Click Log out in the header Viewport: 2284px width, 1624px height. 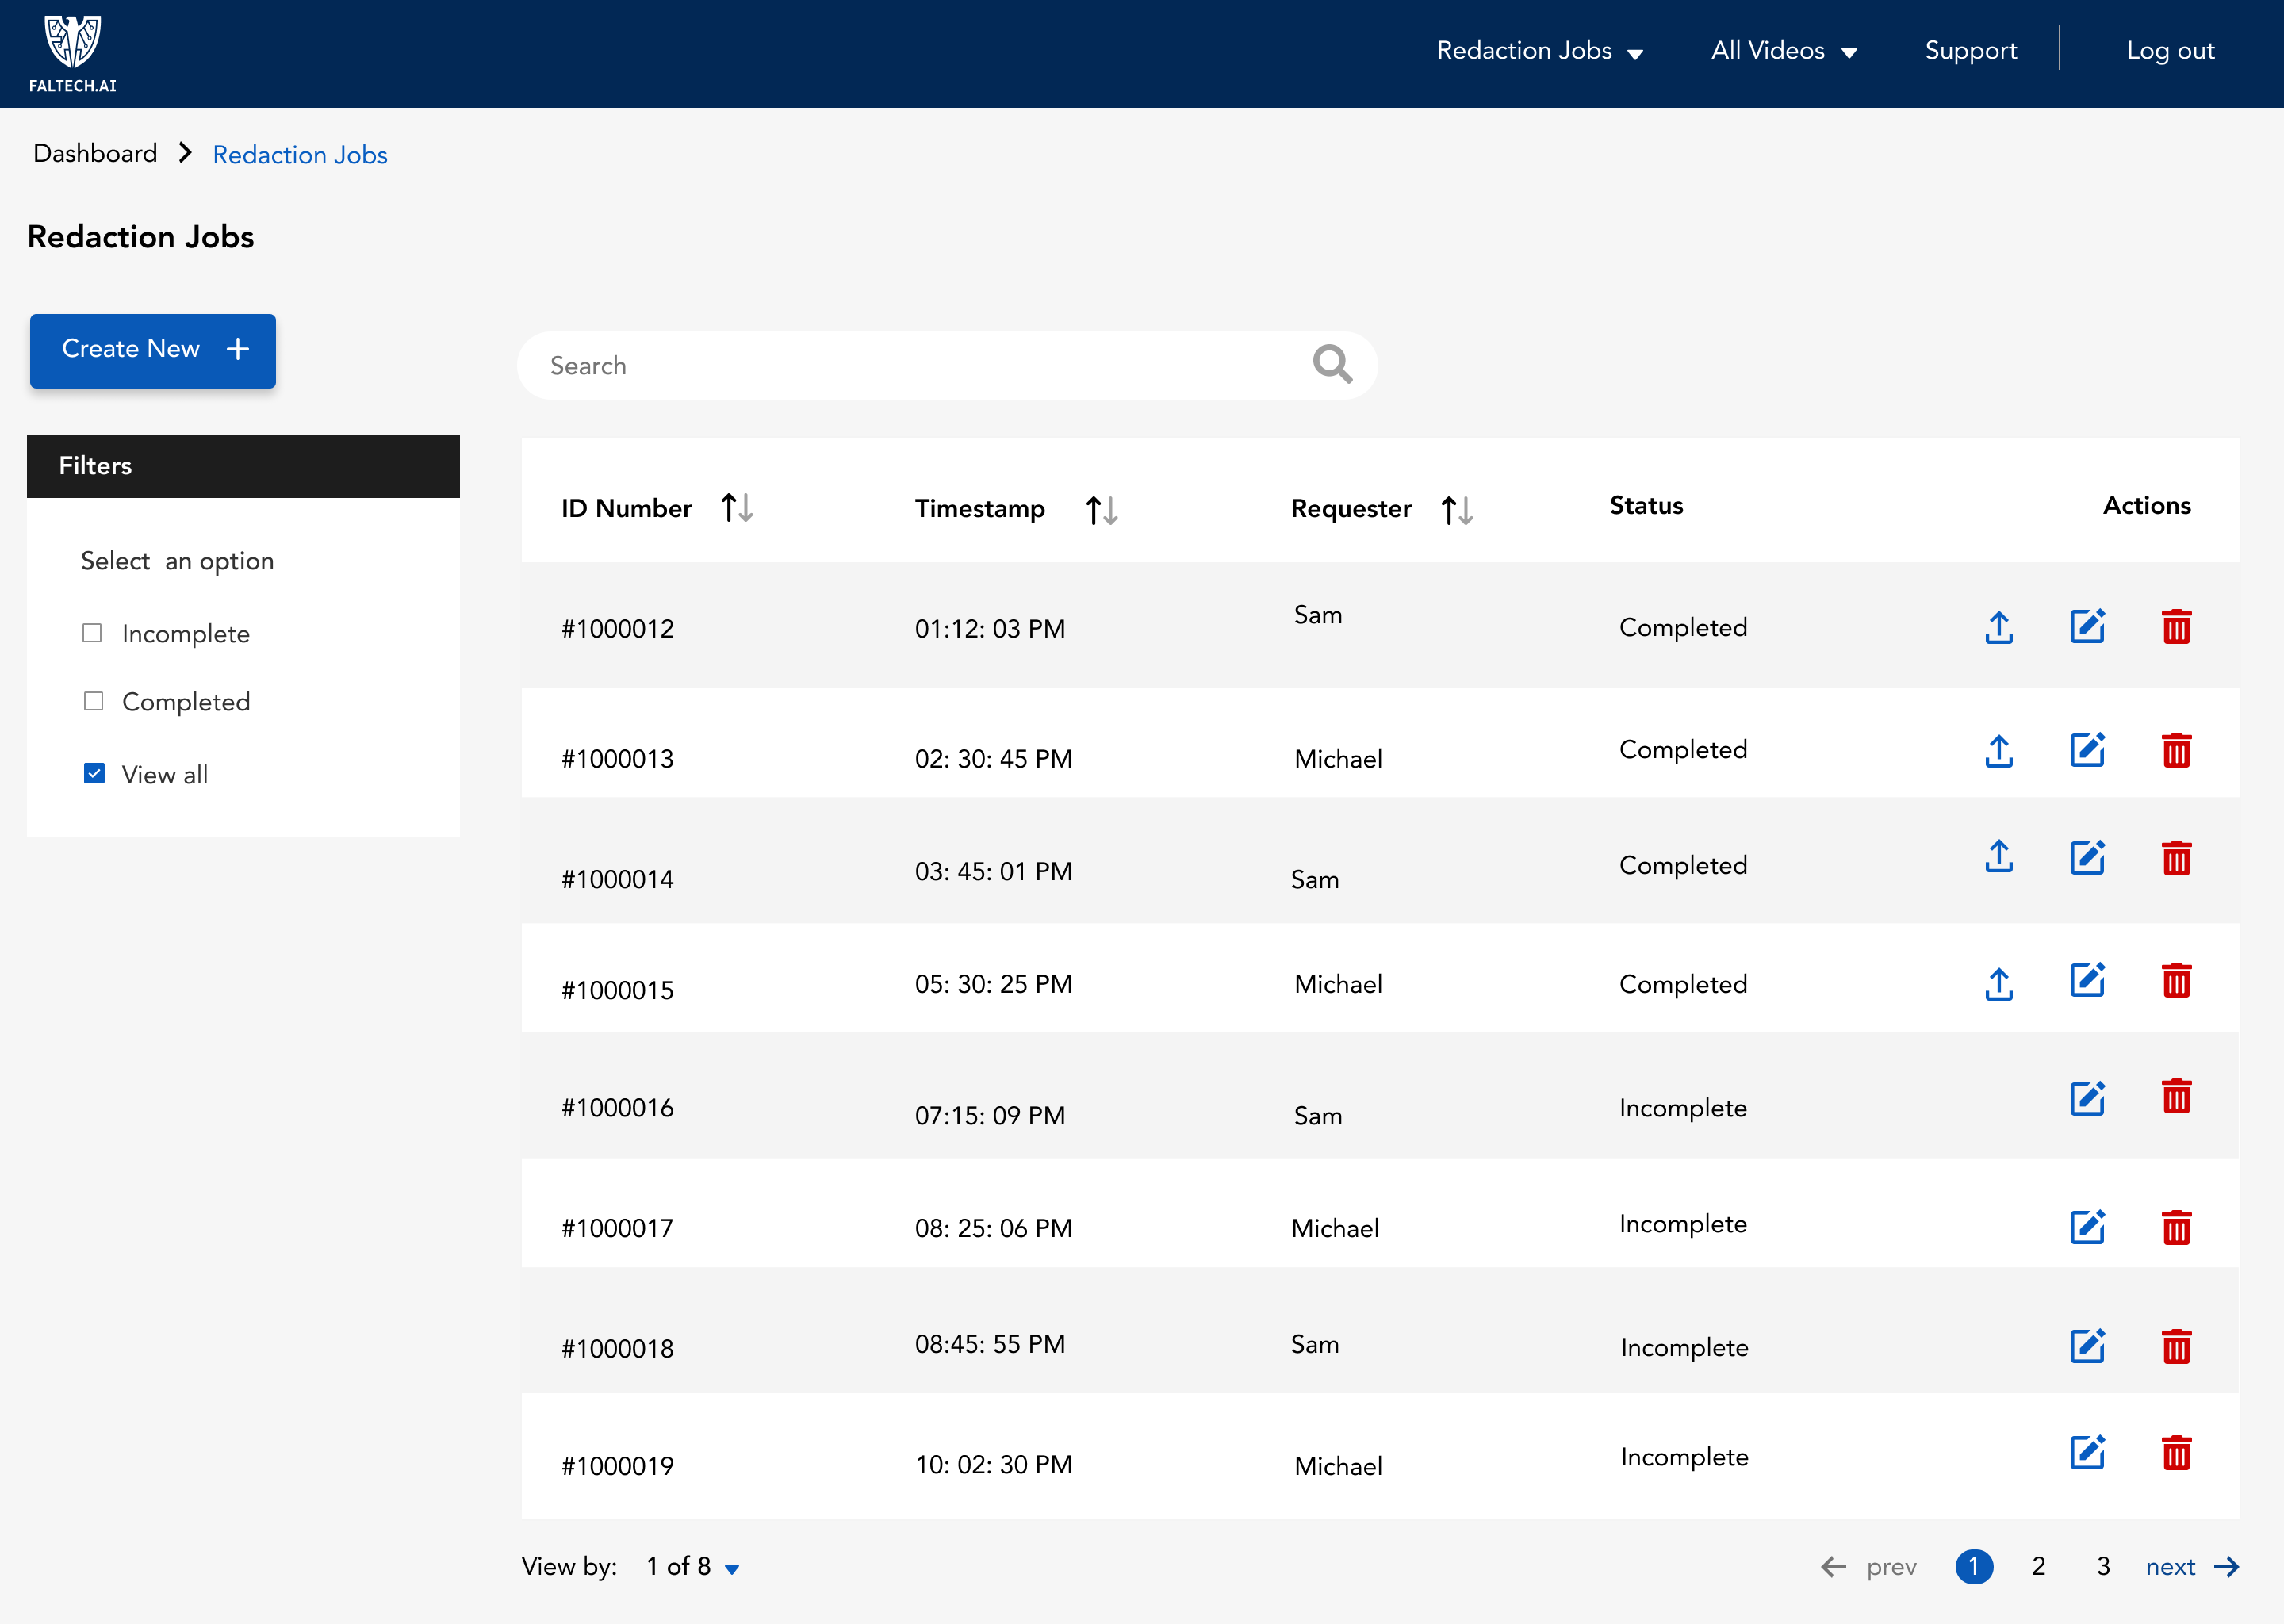(2170, 51)
